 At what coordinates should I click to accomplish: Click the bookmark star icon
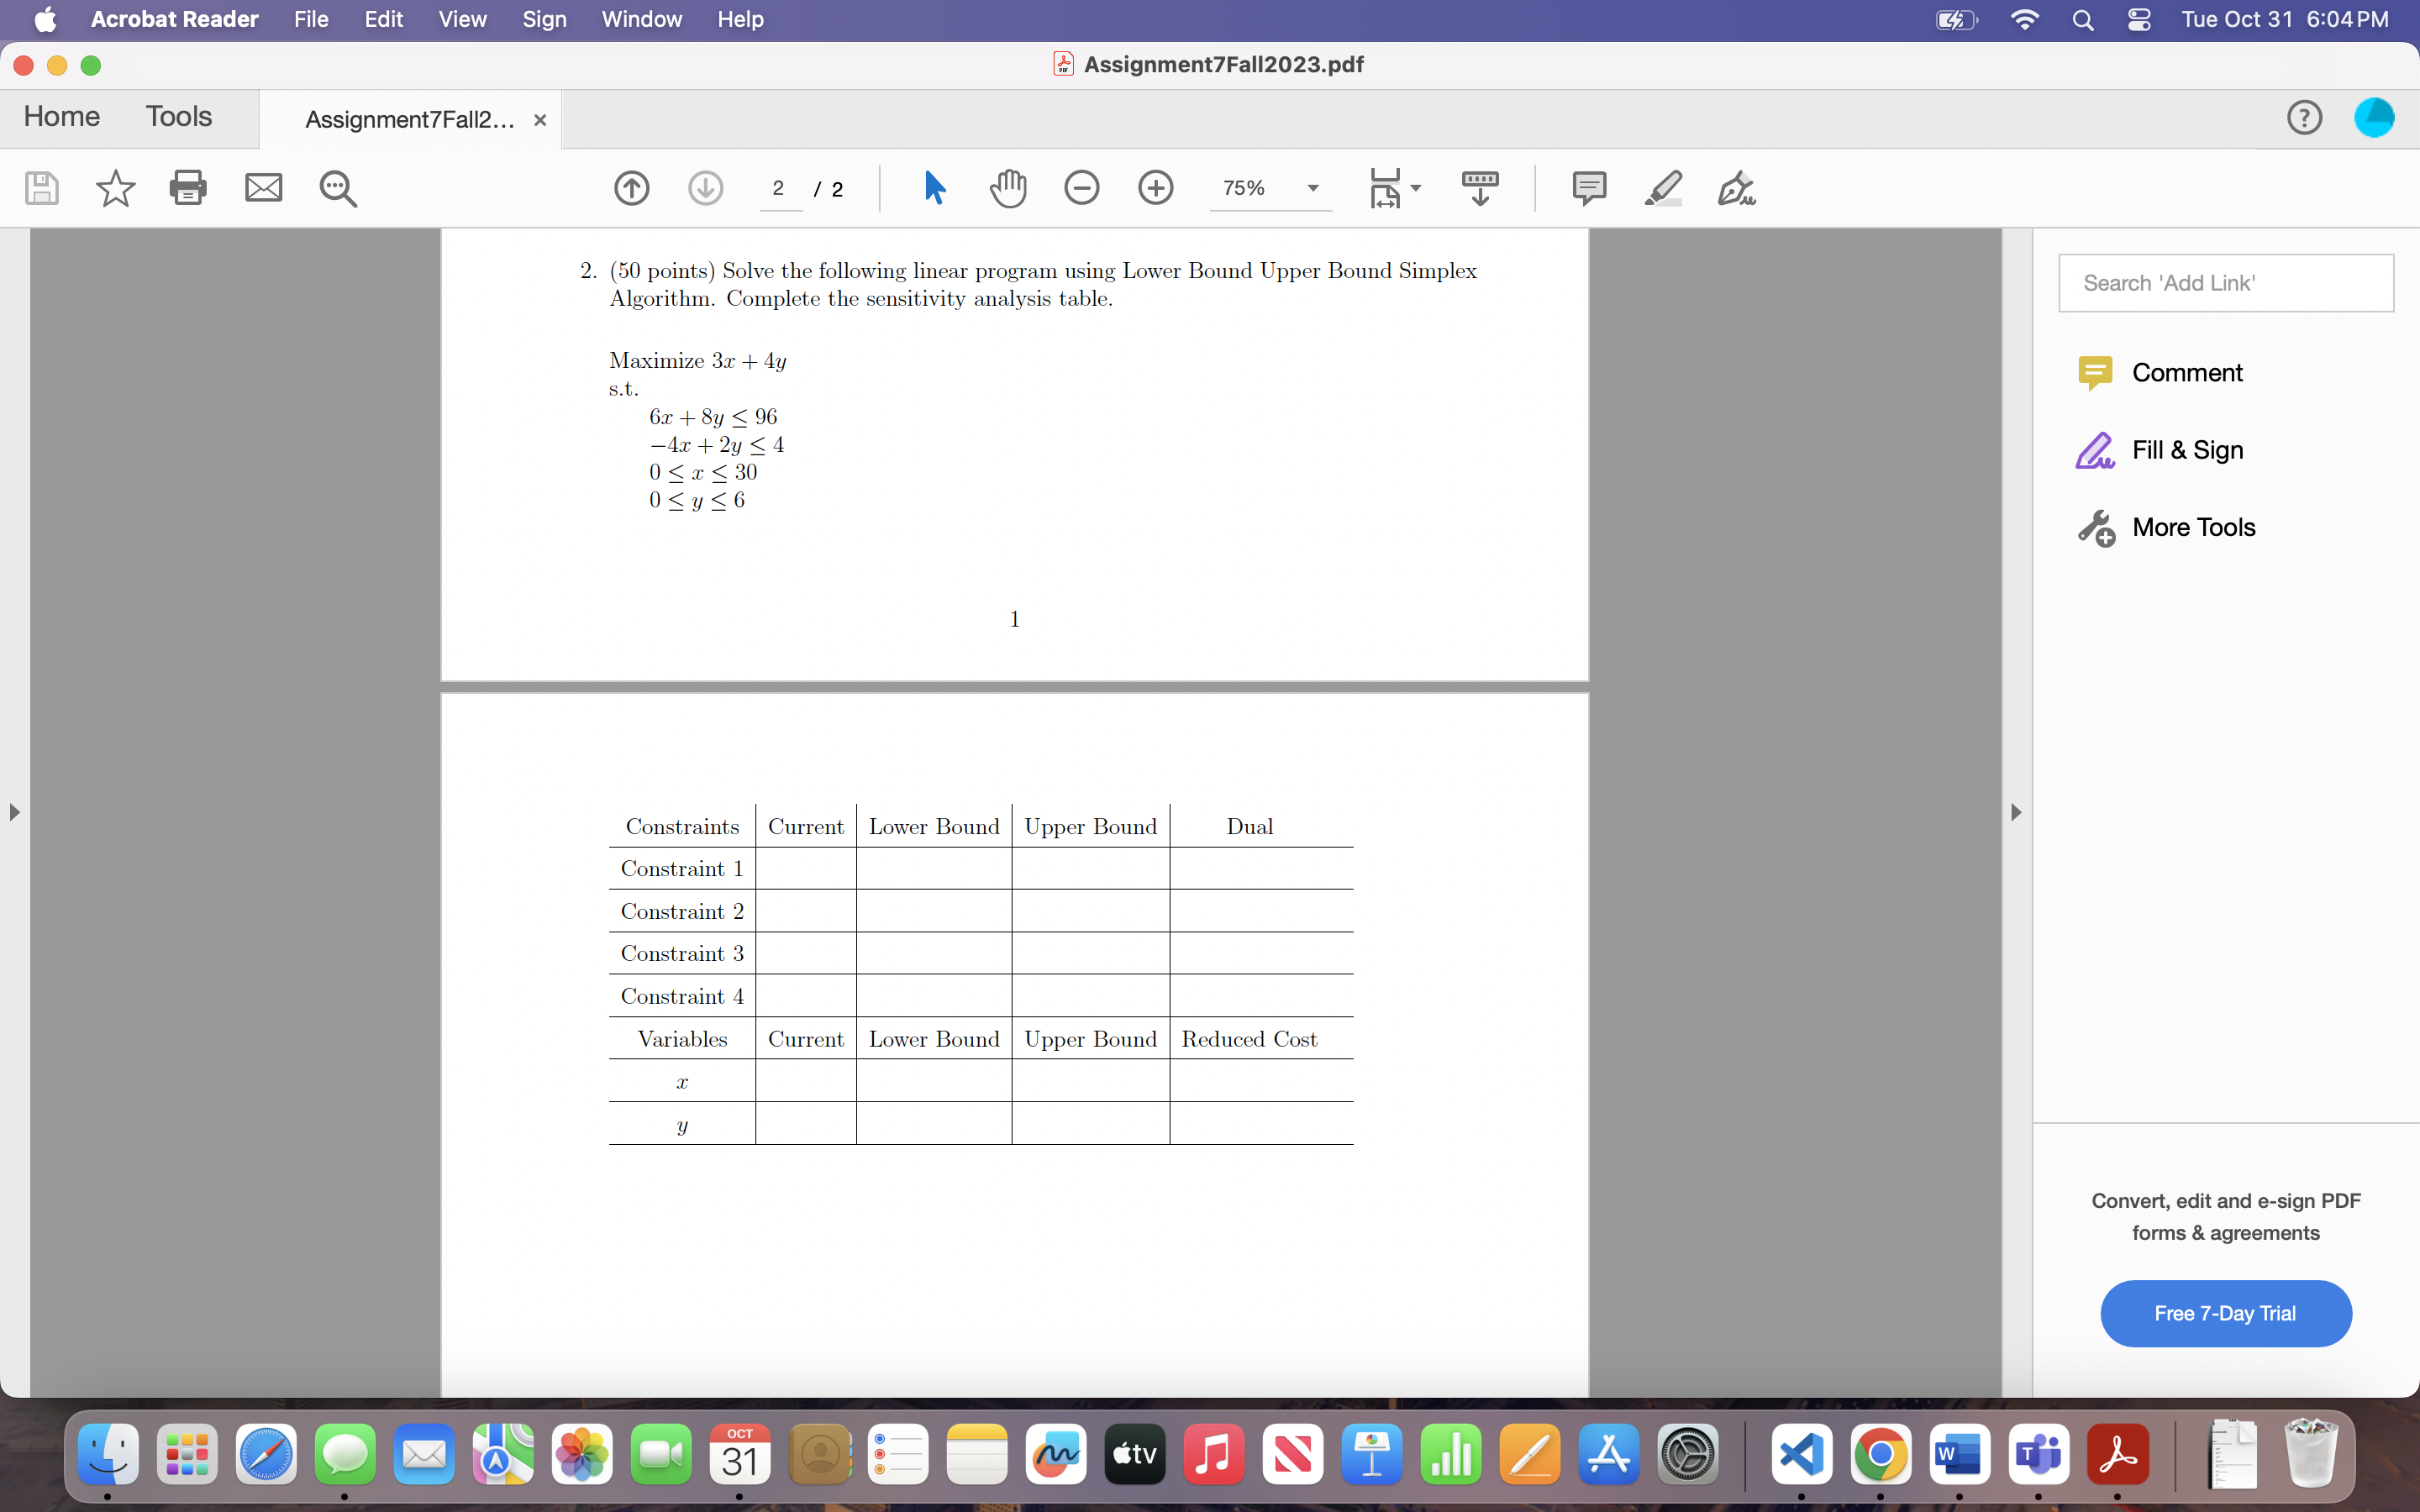click(115, 188)
